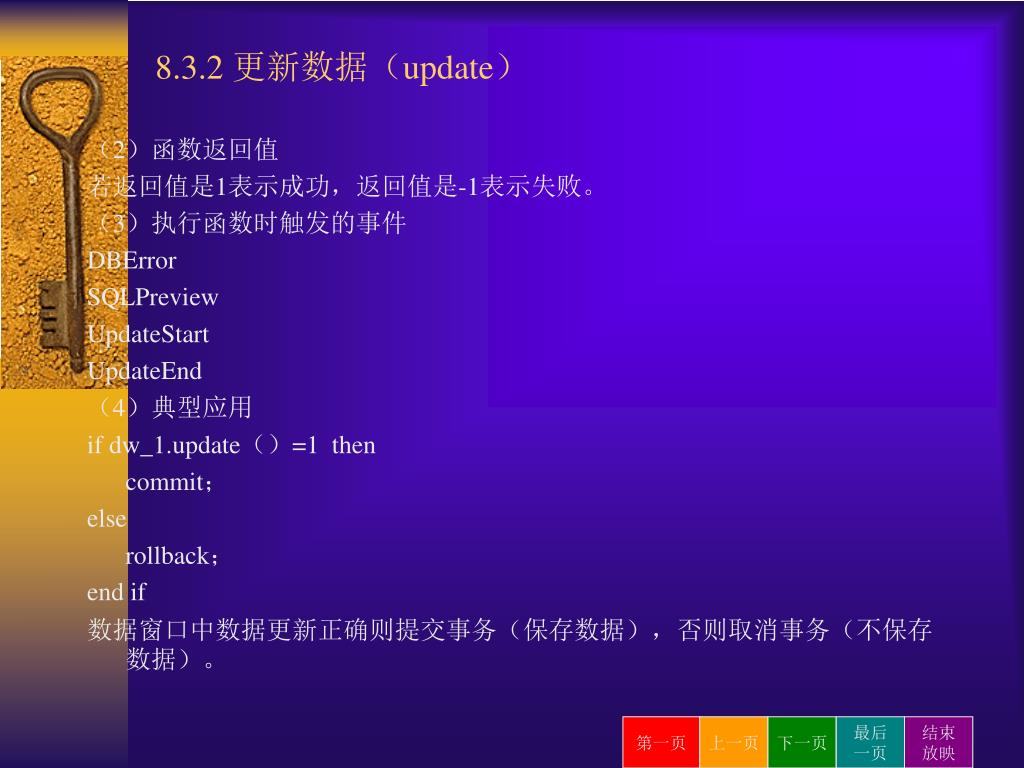Viewport: 1024px width, 768px height.
Task: Click the line 若返回值是1表示成功
Action: tap(342, 186)
